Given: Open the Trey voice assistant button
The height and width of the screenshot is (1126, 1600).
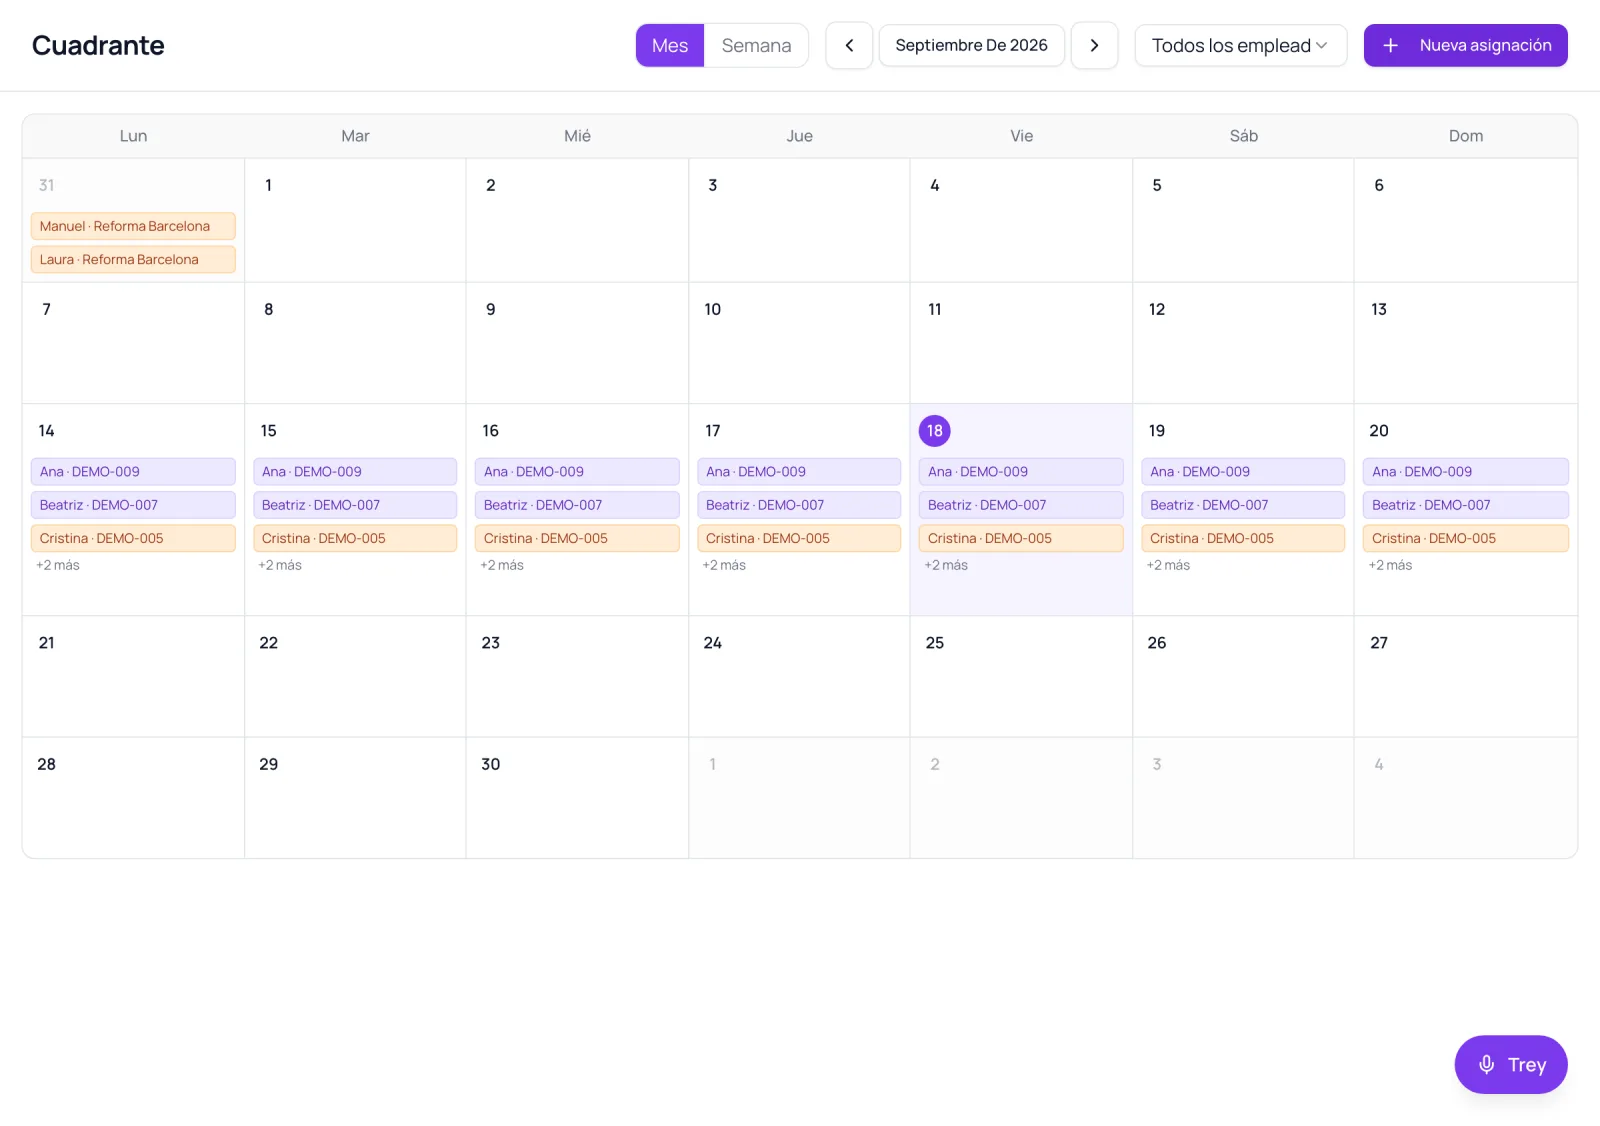Looking at the screenshot, I should 1511,1064.
